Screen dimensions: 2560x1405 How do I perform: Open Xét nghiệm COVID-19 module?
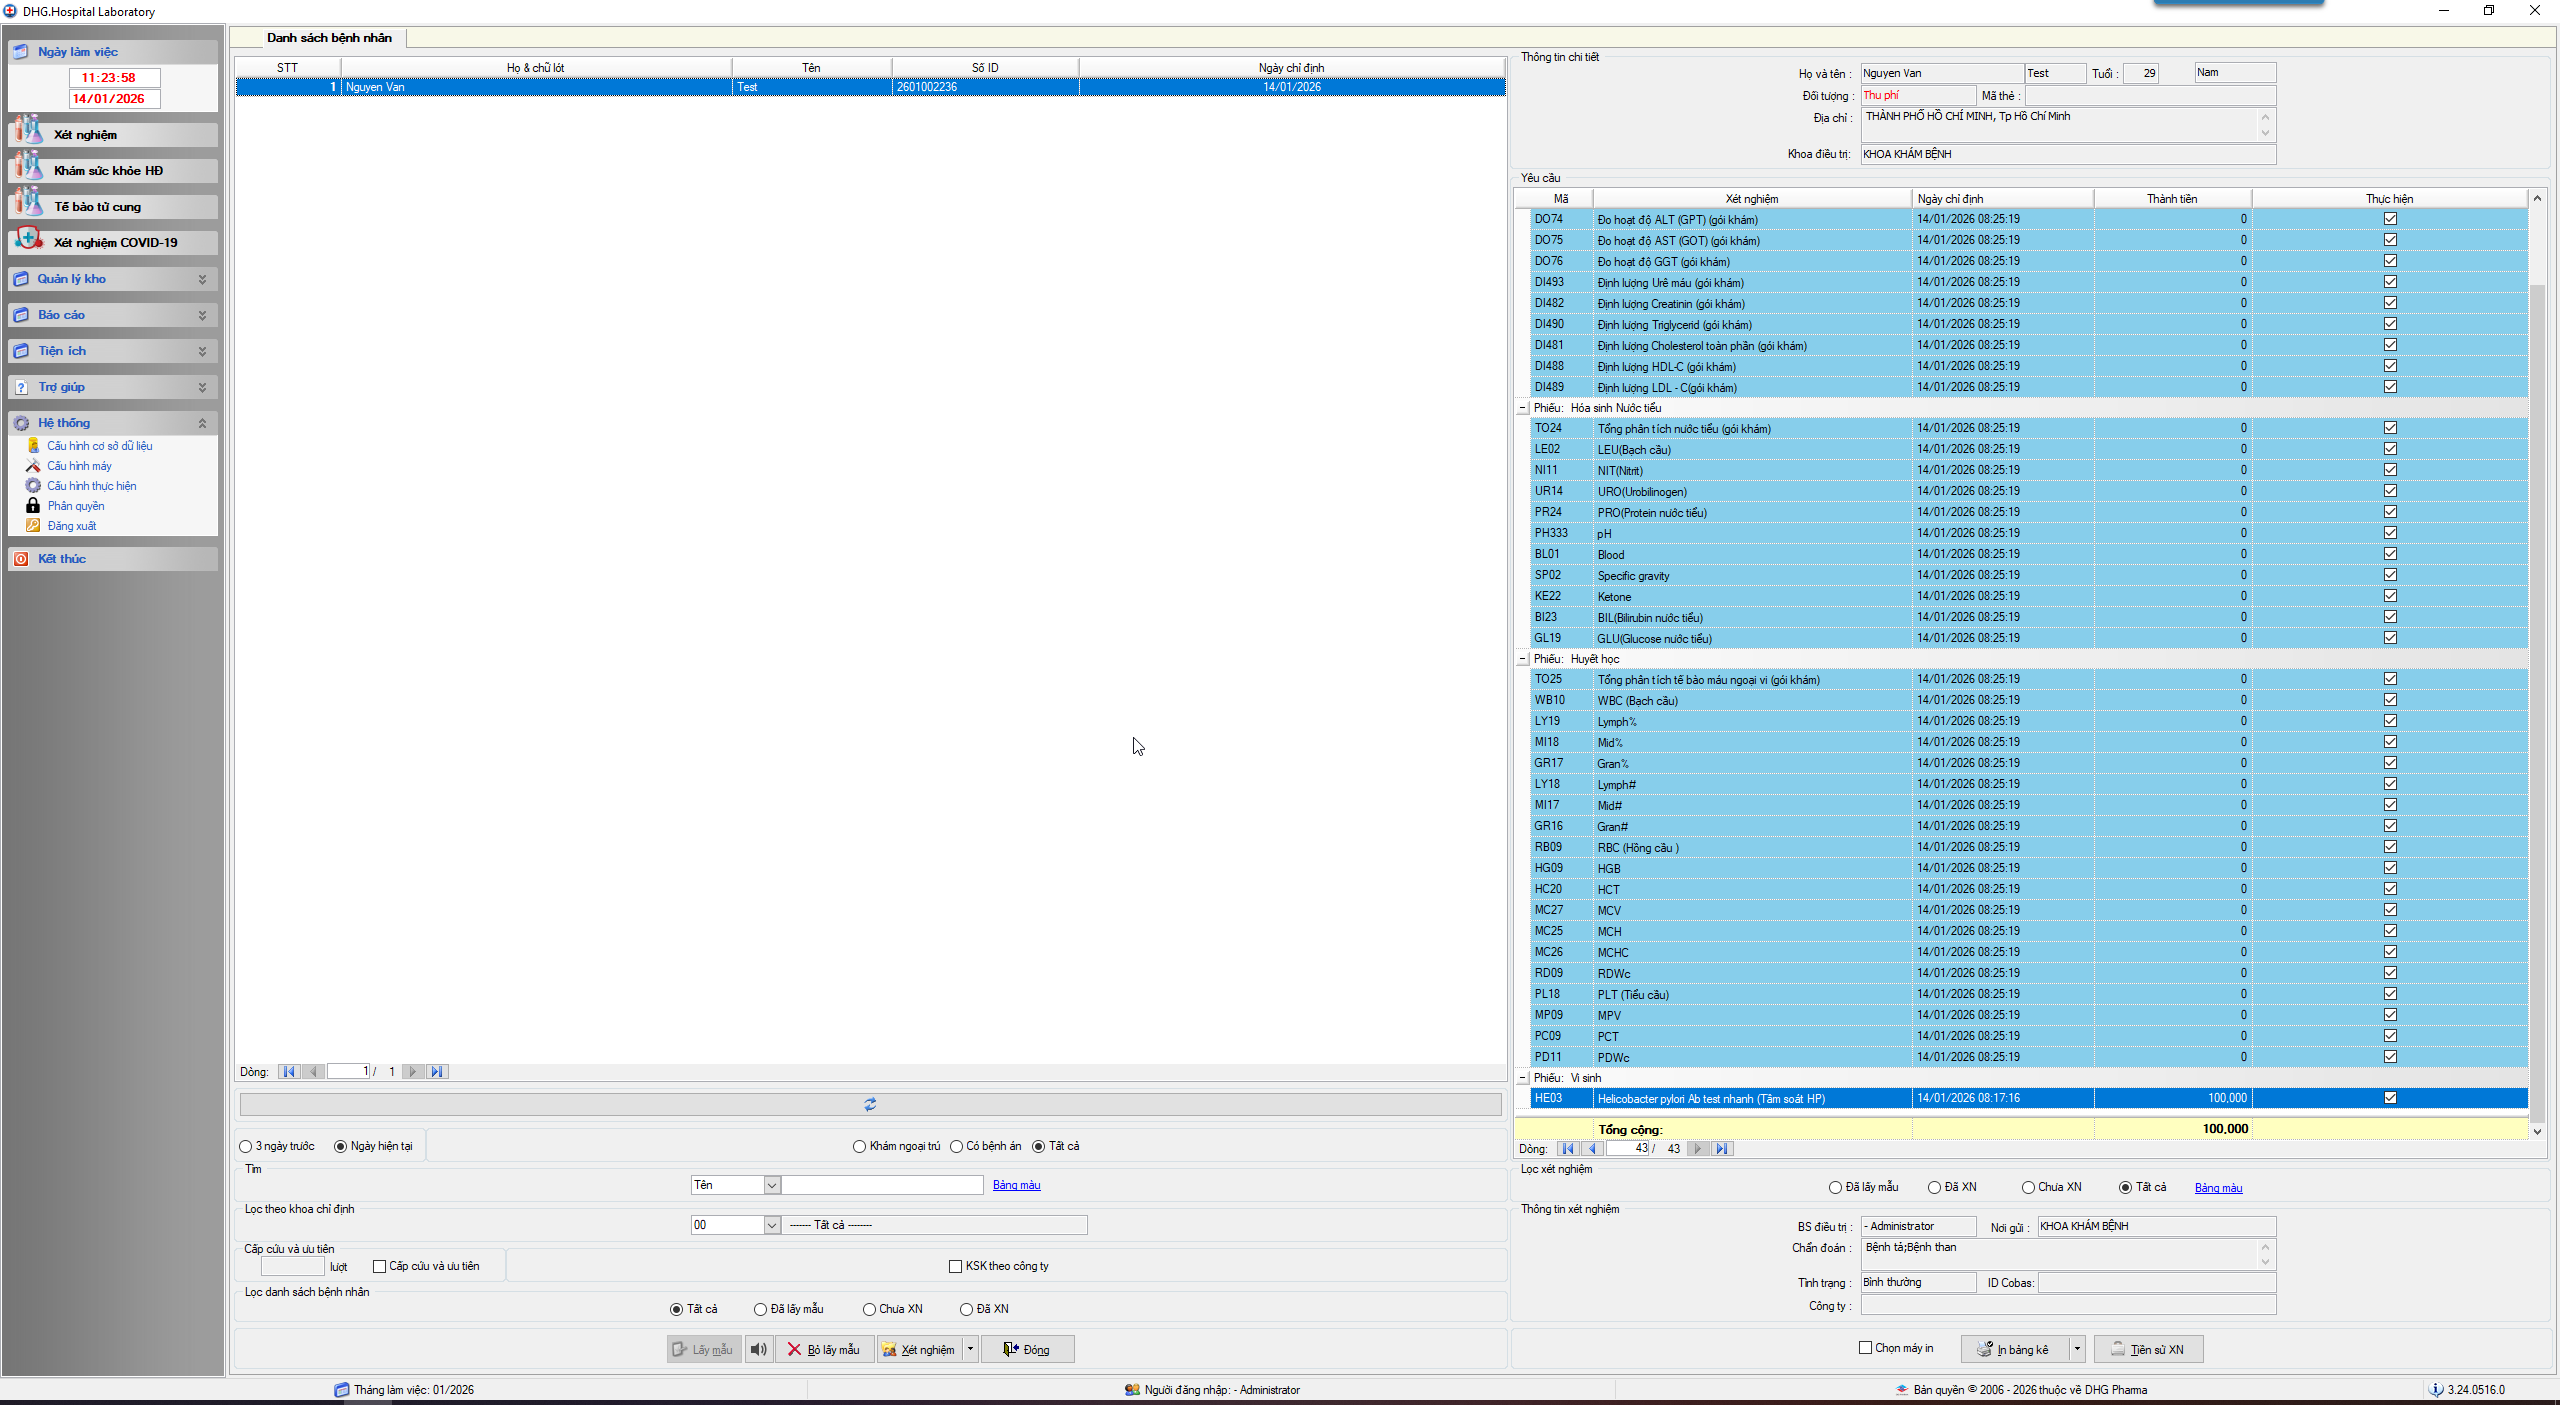tap(114, 243)
